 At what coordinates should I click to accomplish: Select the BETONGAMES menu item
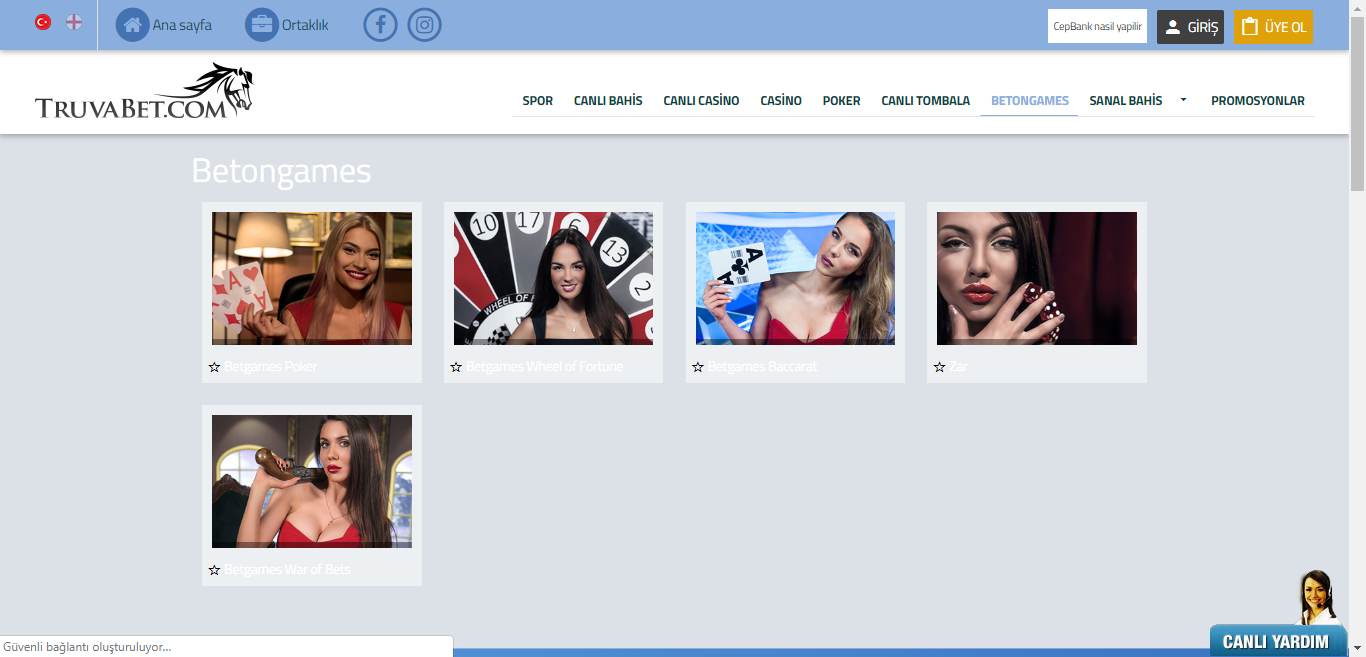click(x=1030, y=101)
